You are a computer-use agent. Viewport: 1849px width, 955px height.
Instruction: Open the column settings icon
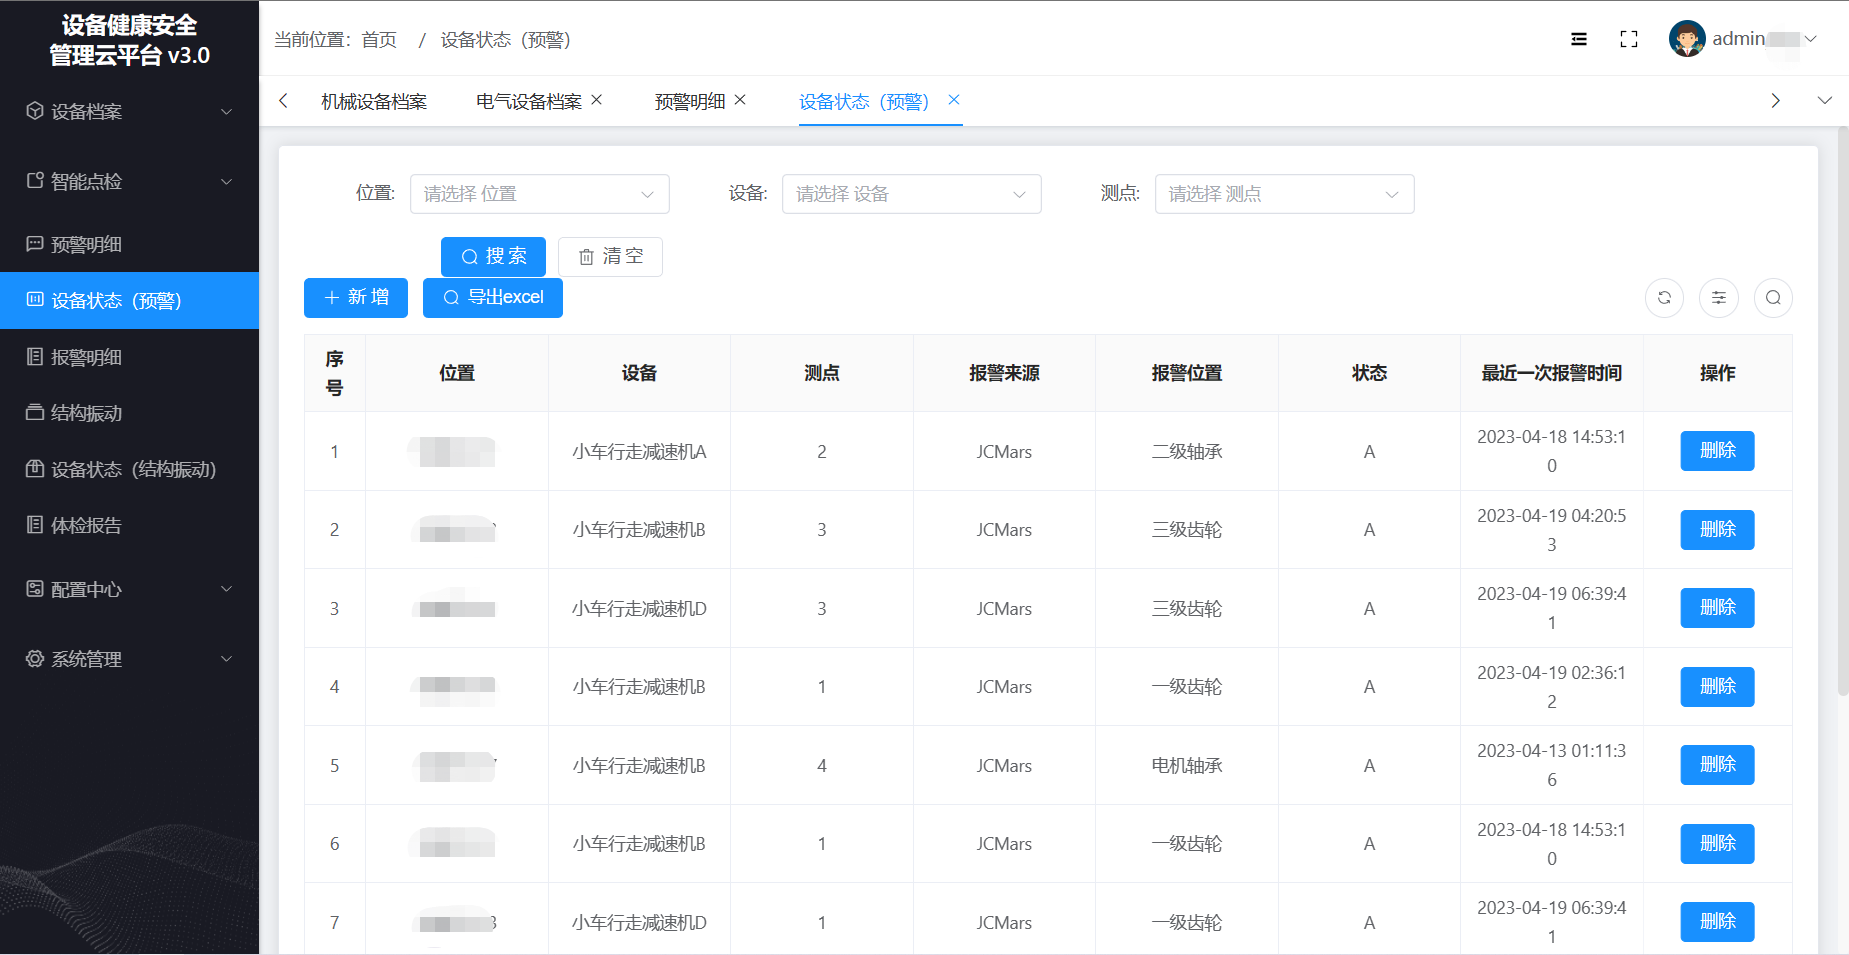point(1718,298)
